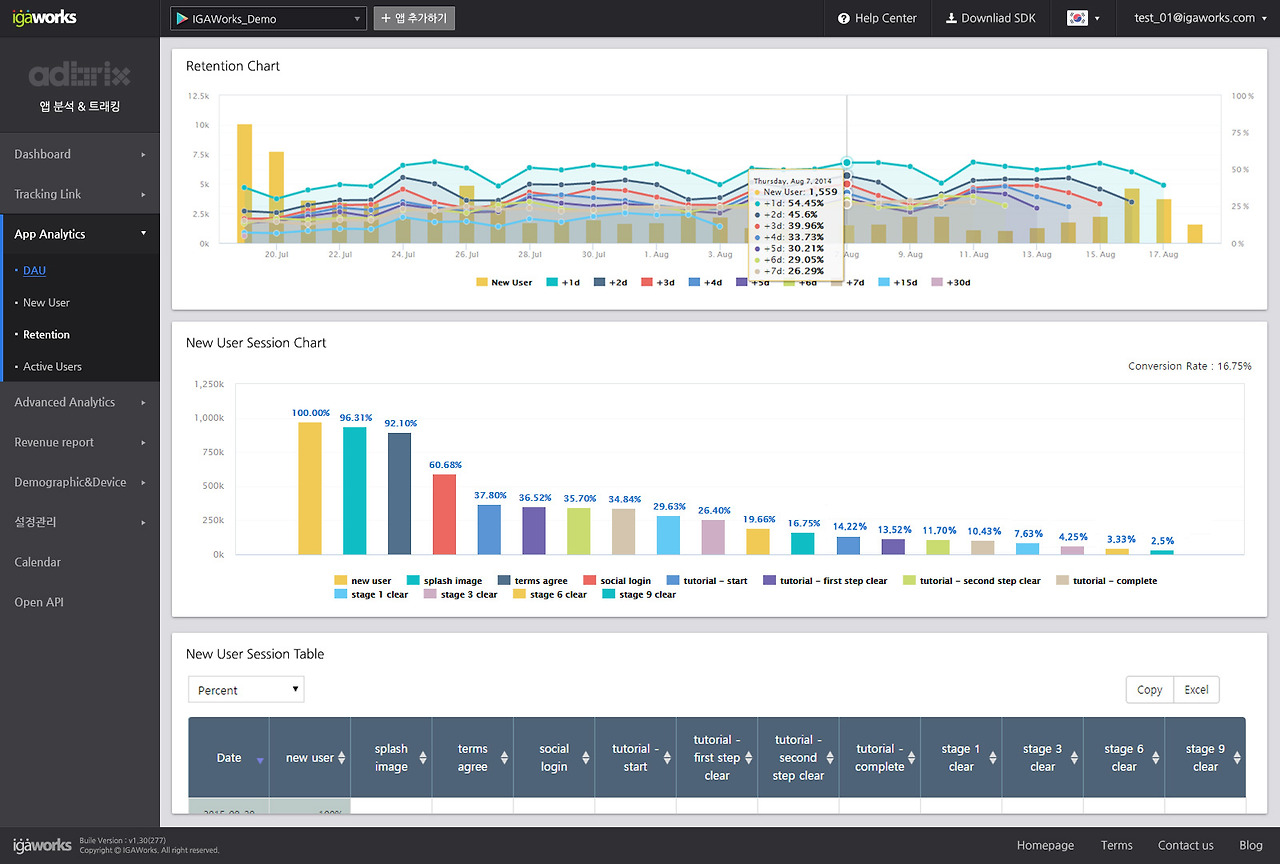Click the 앱 추가하기 button

pyautogui.click(x=414, y=18)
